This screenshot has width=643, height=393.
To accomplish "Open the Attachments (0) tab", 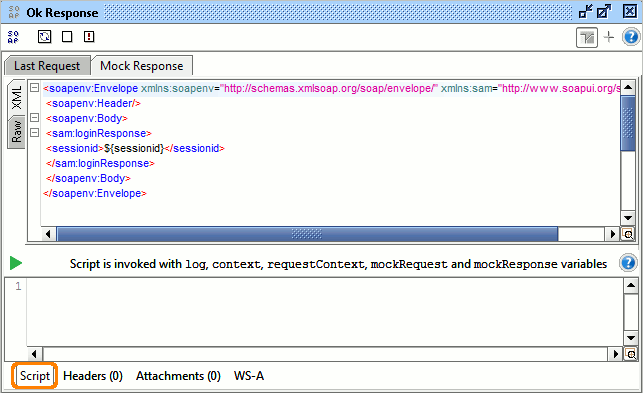I will (x=178, y=376).
